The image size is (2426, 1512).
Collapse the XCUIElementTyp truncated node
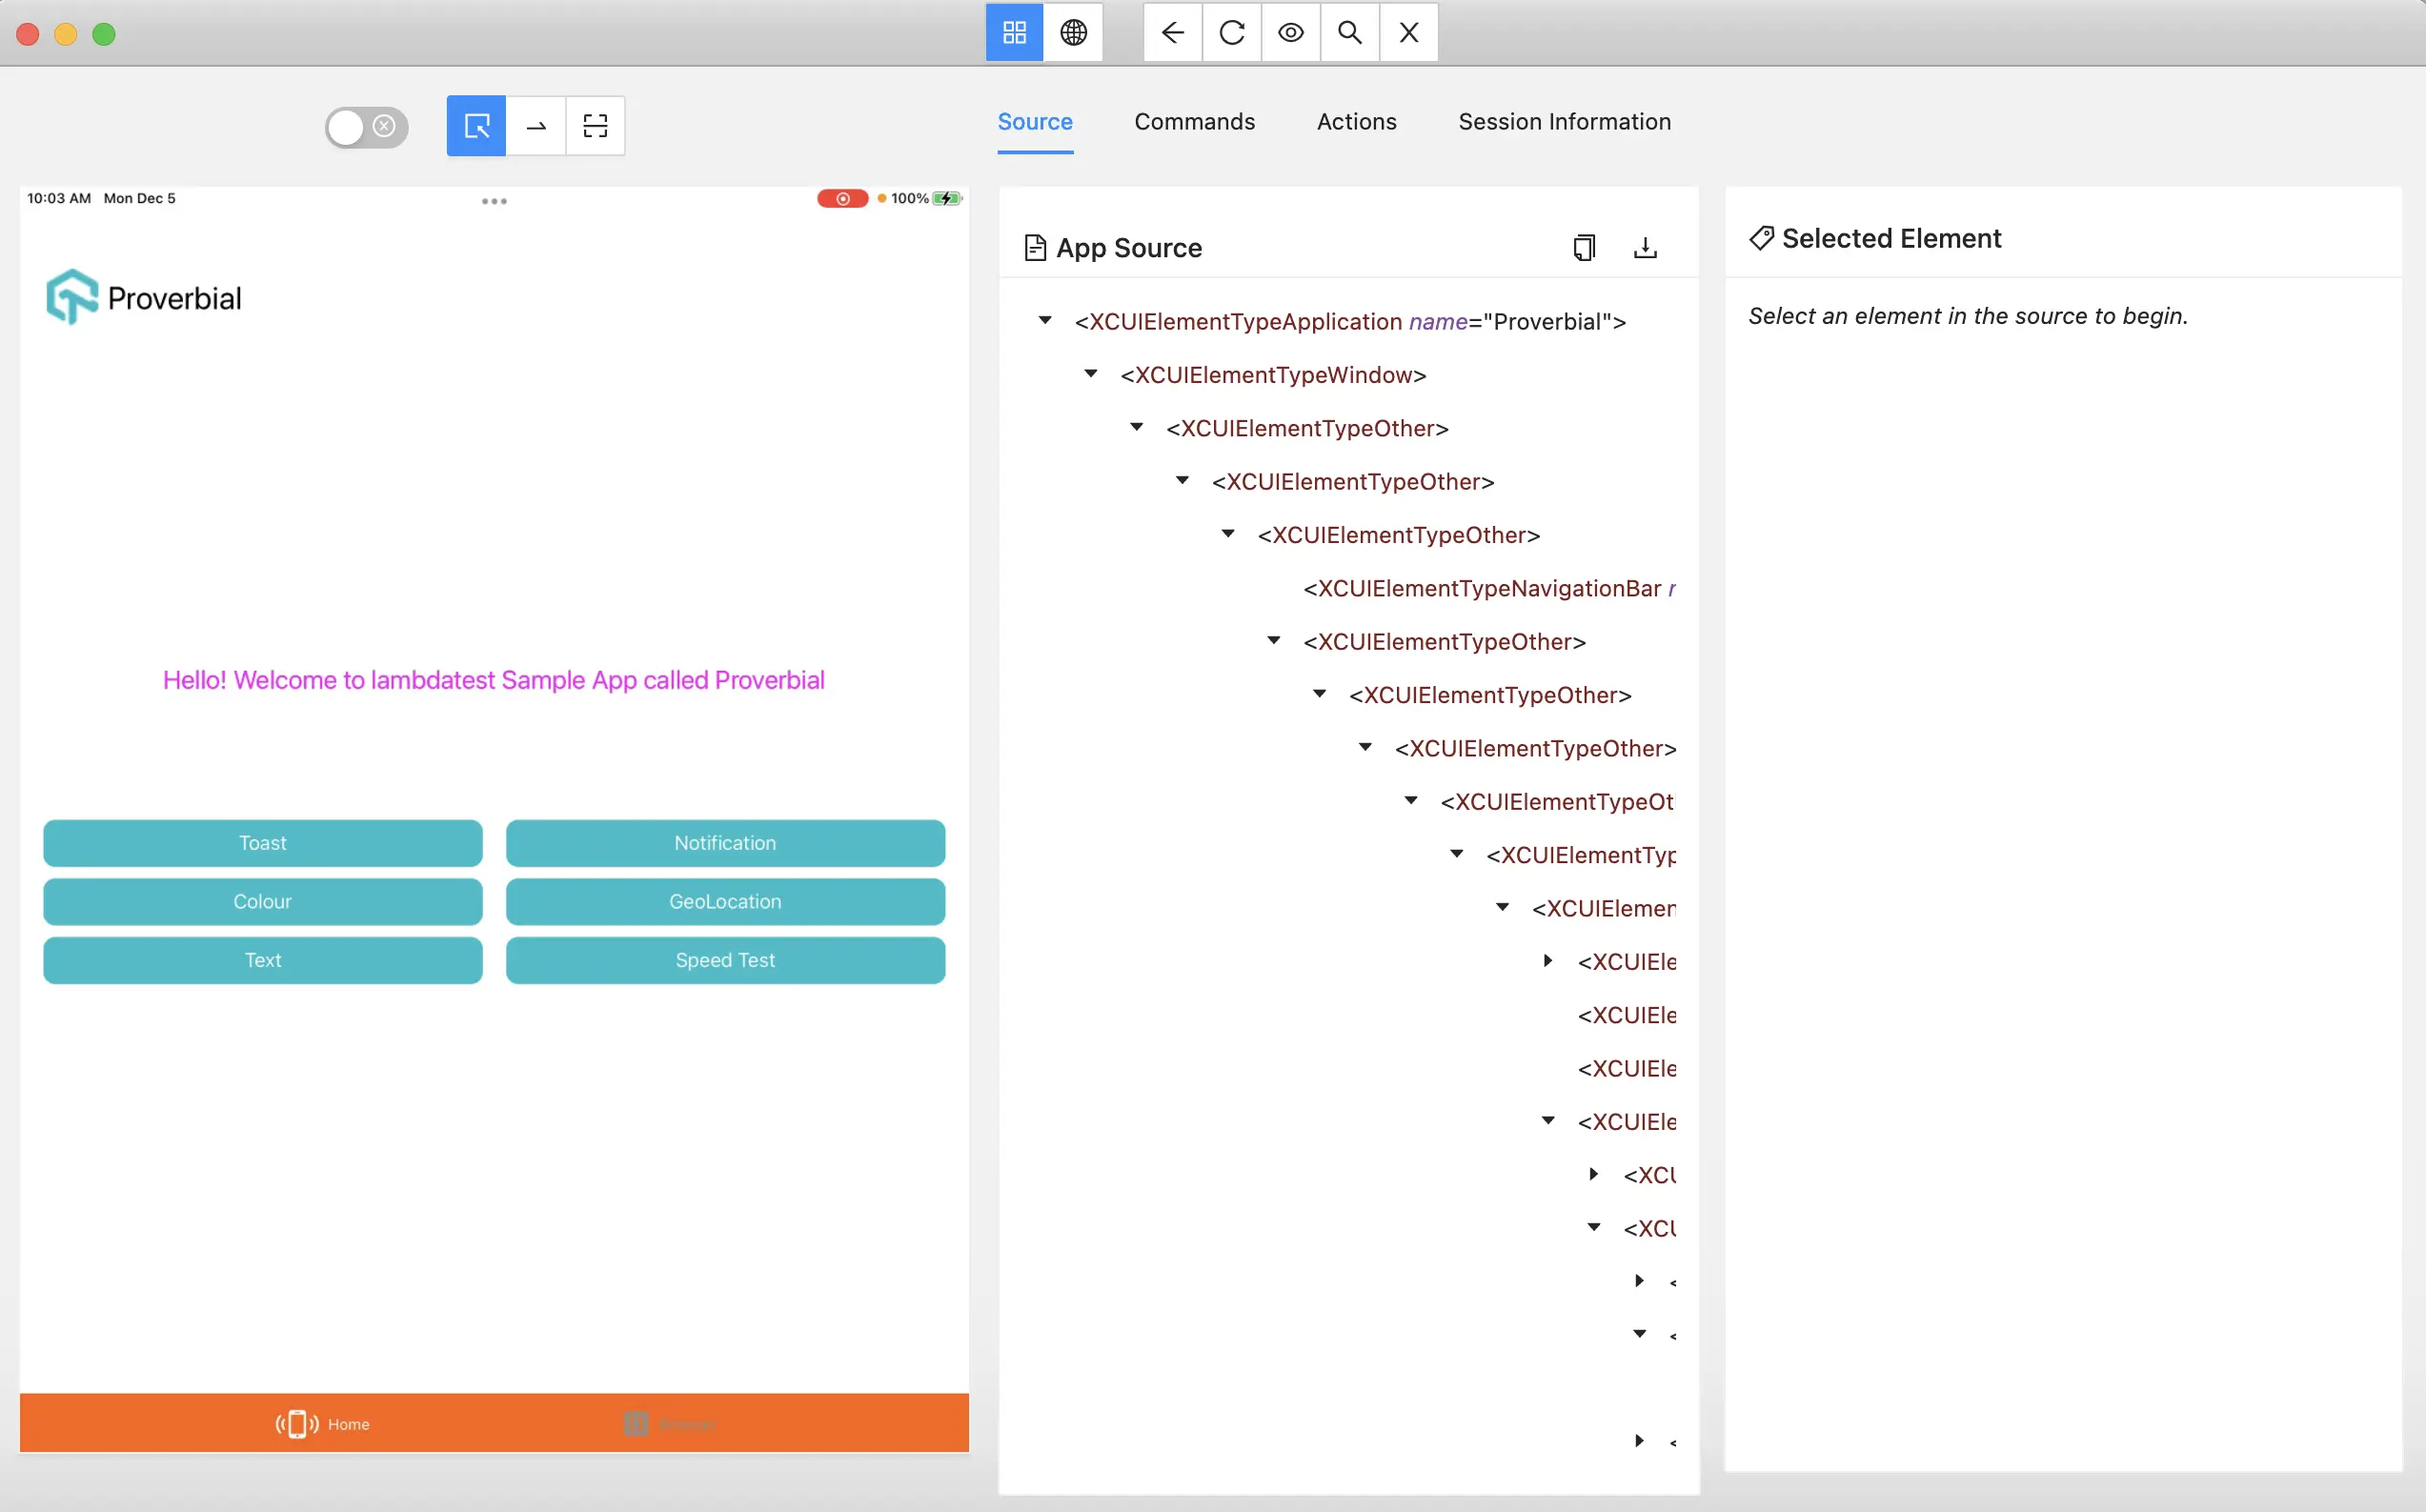coord(1457,854)
